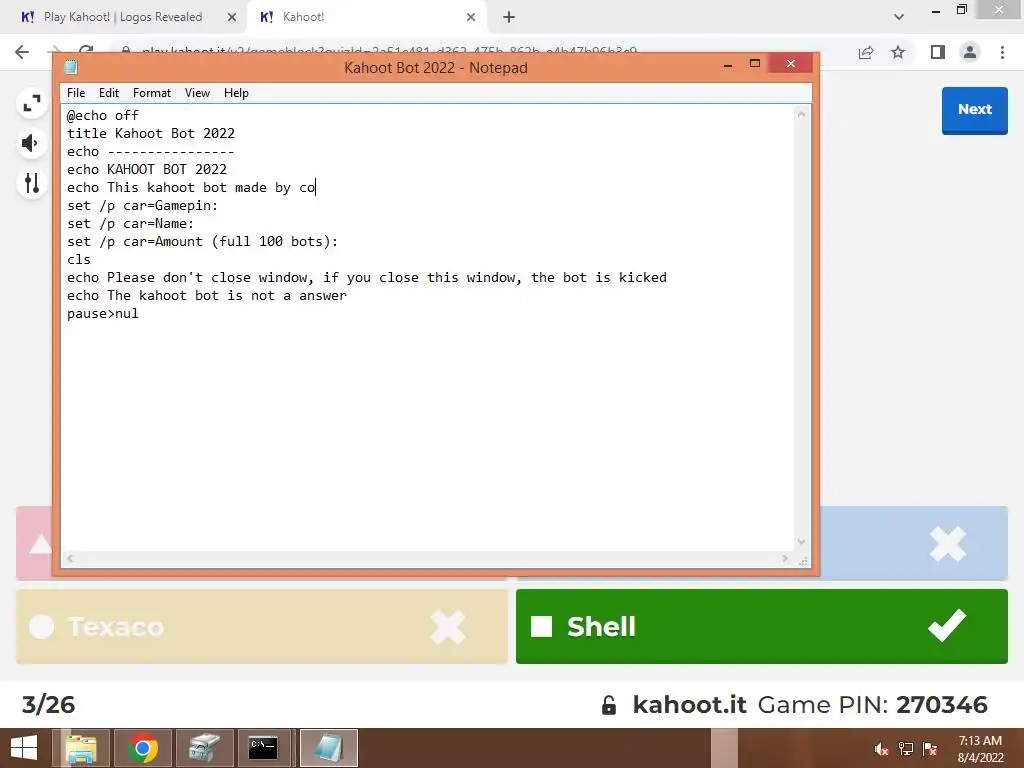Click the 'echo KAHOOT BOT 2022' line
Screen dimensions: 1024x768
pyautogui.click(x=147, y=169)
